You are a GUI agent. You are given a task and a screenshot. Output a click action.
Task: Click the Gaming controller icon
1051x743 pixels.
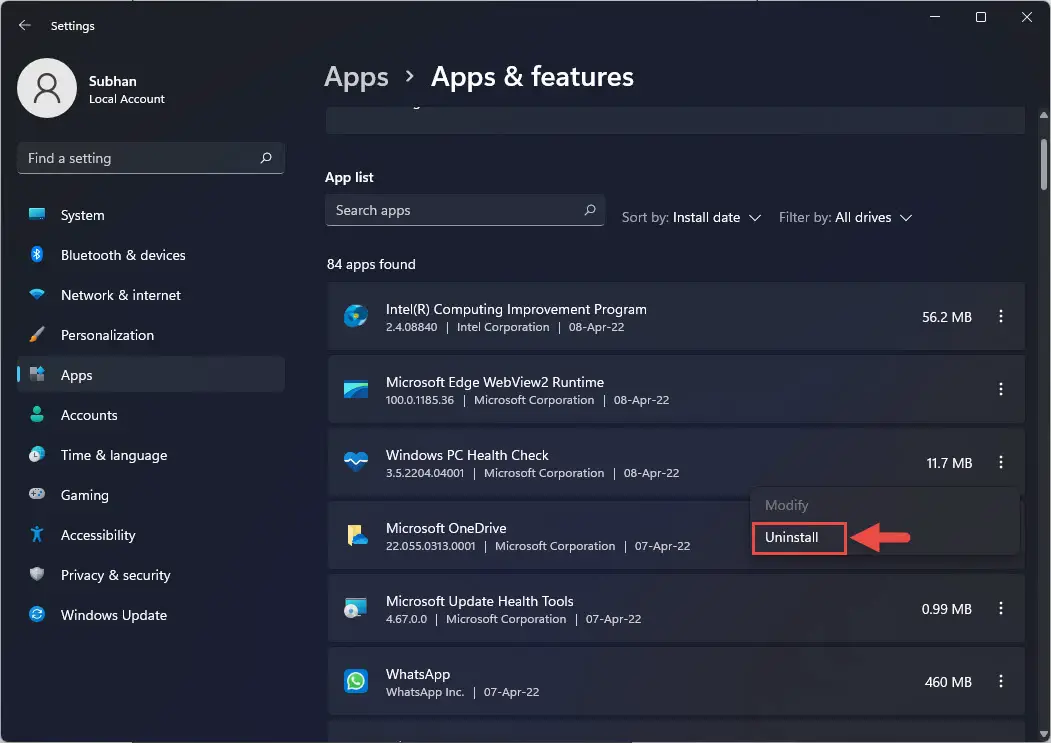click(37, 494)
